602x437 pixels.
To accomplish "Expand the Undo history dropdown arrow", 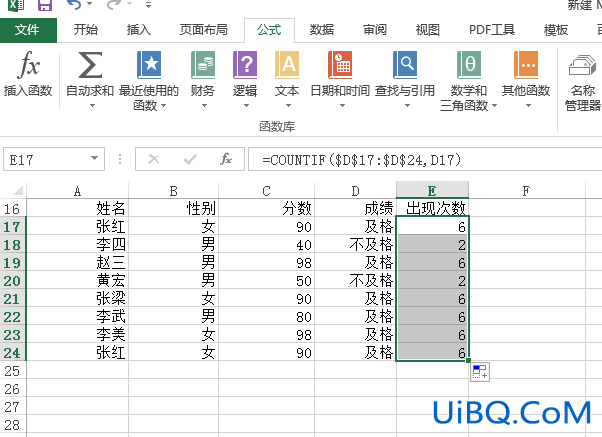I will (89, 4).
